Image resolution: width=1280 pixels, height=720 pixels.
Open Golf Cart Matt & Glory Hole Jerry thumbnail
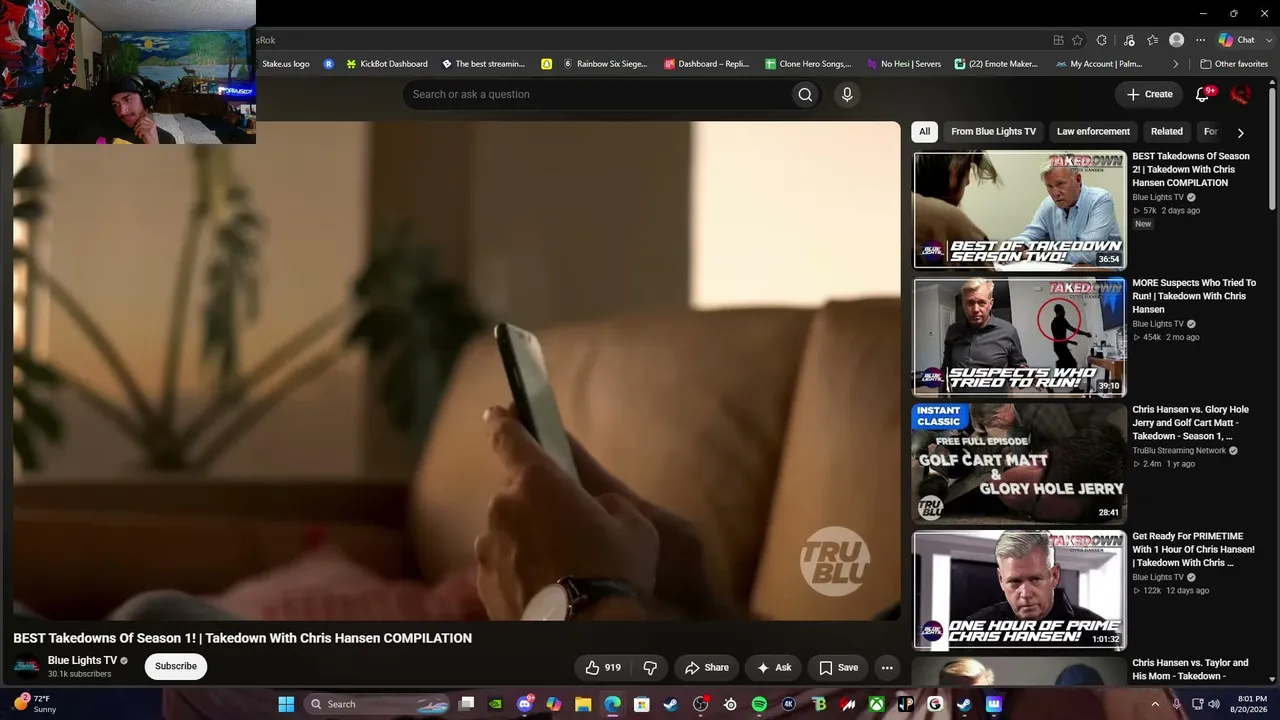point(1019,463)
